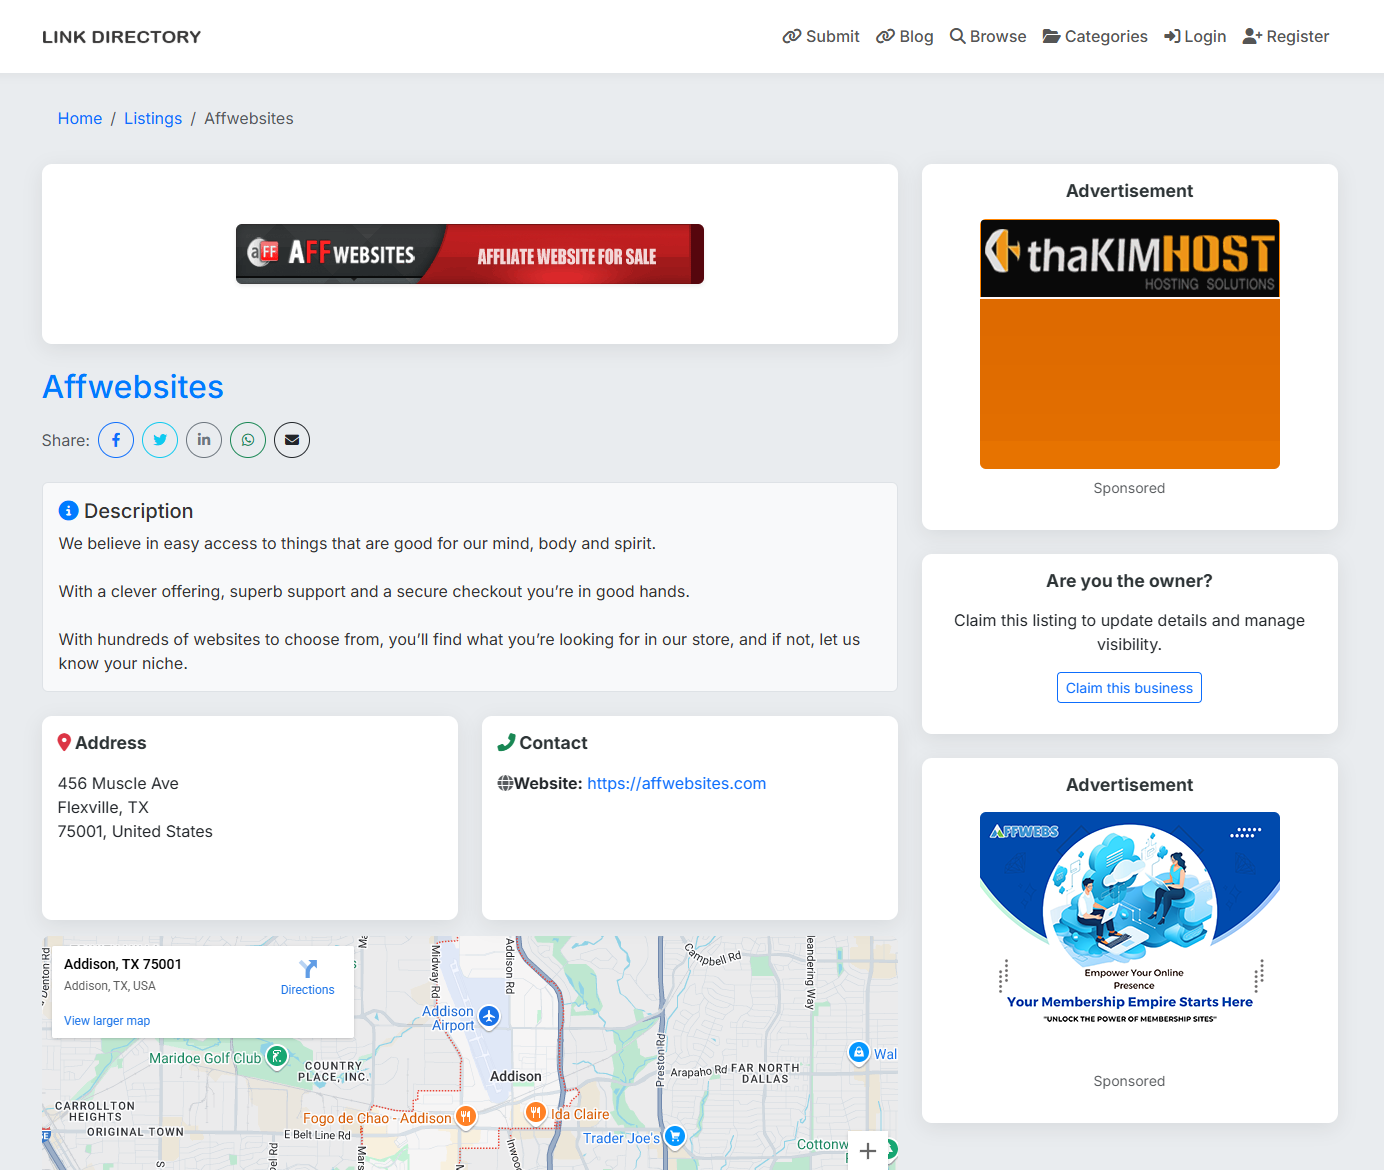
Task: Go to Listings breadcrumb
Action: click(x=153, y=118)
